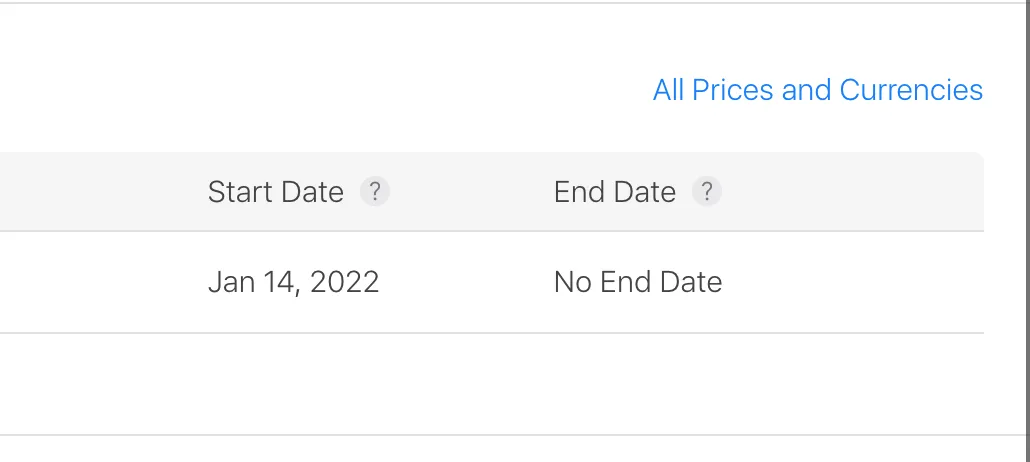1030x462 pixels.
Task: View all prices and currencies
Action: (x=817, y=90)
